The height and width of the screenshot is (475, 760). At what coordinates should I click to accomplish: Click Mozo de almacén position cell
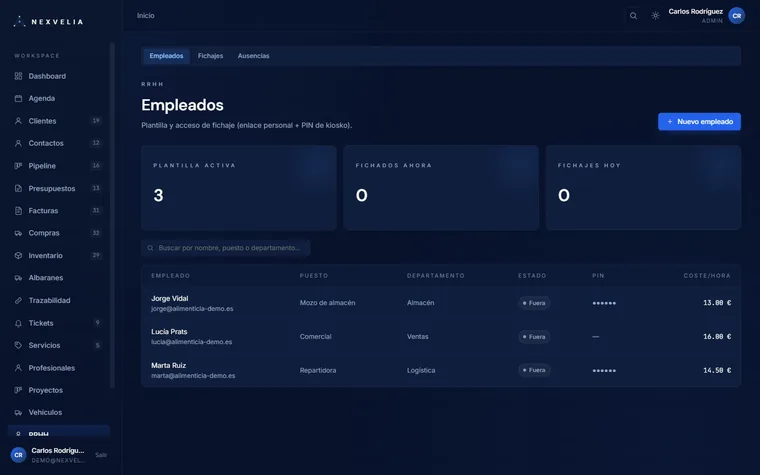pos(327,303)
